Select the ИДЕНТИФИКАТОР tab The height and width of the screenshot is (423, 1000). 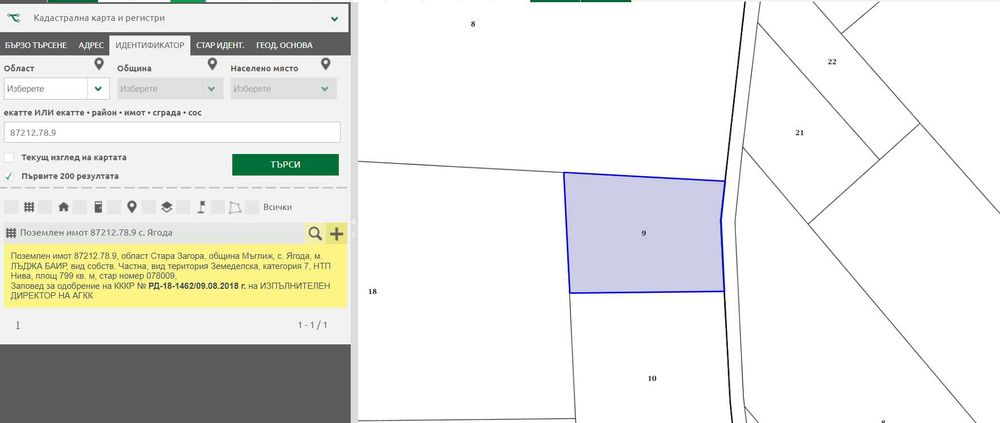pyautogui.click(x=150, y=45)
